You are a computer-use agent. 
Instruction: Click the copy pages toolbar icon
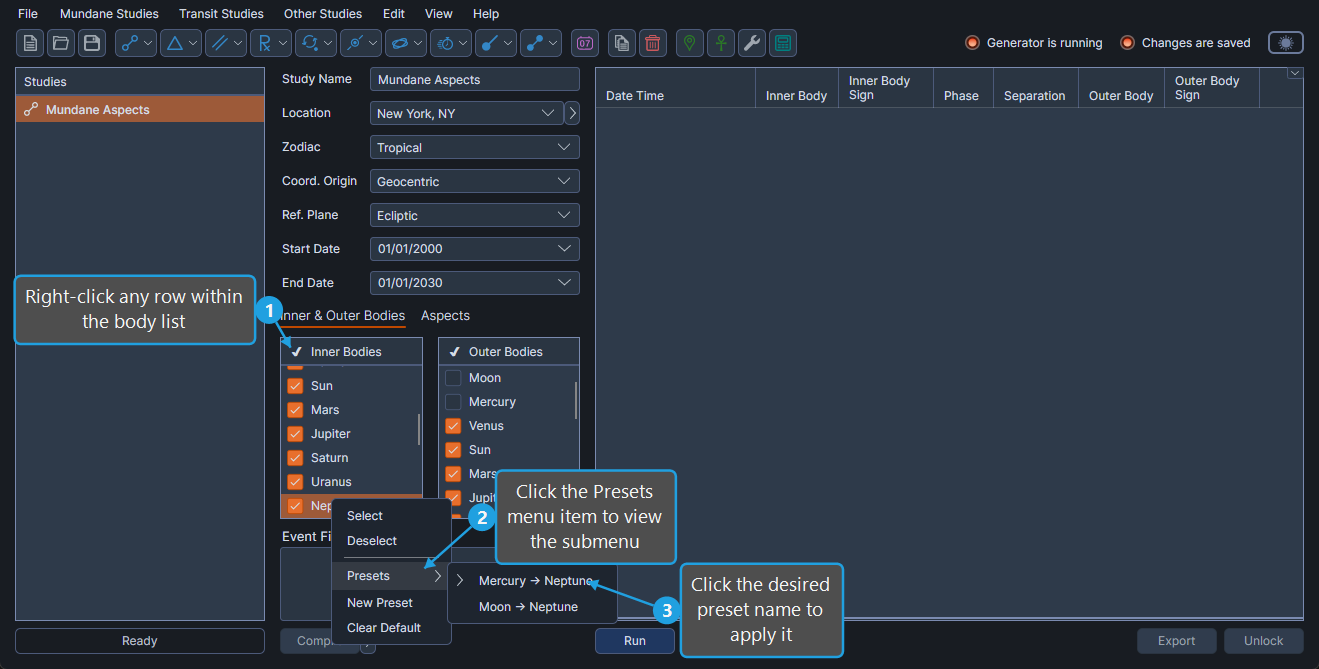[x=622, y=43]
